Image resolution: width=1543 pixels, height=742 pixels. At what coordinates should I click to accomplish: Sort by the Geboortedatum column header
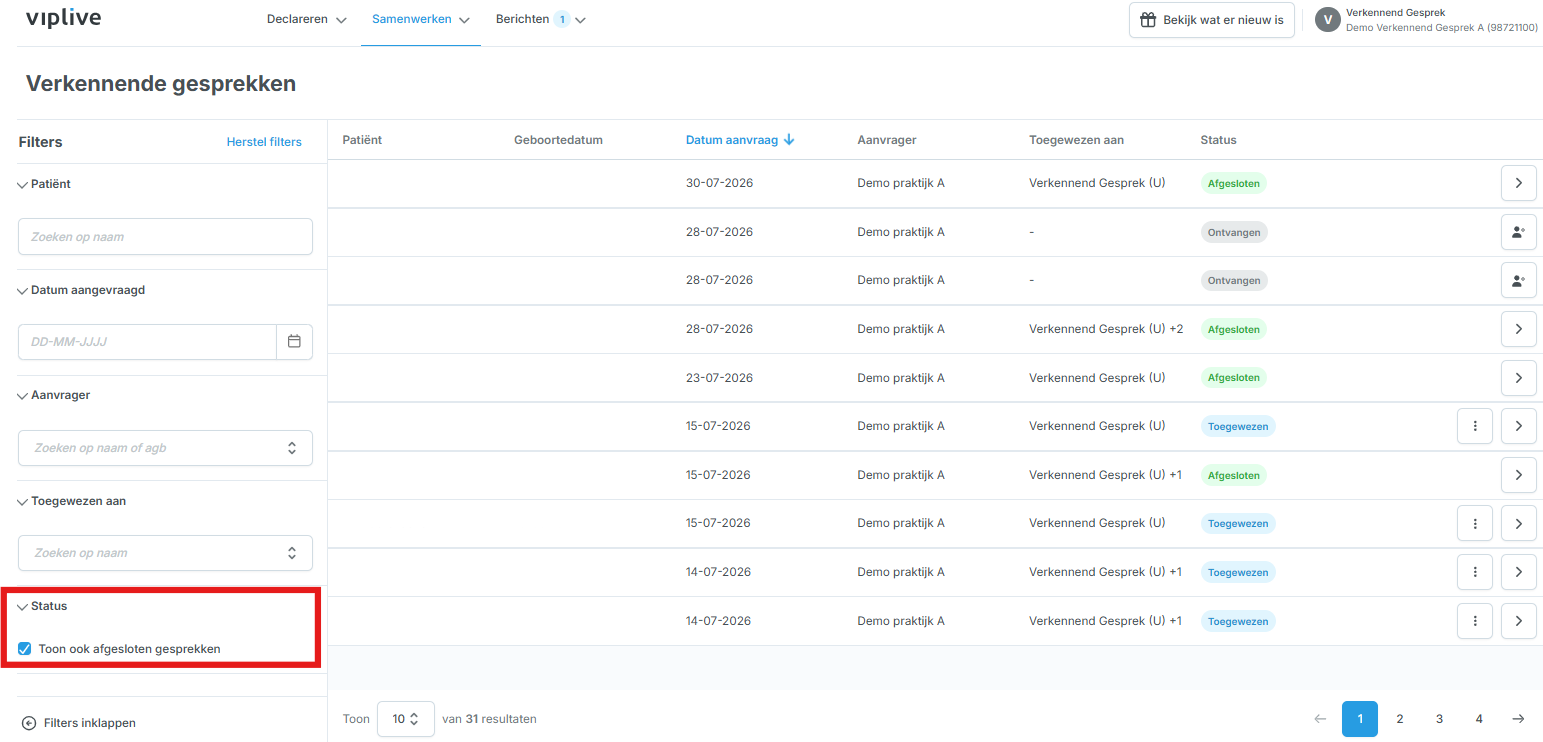tap(558, 140)
